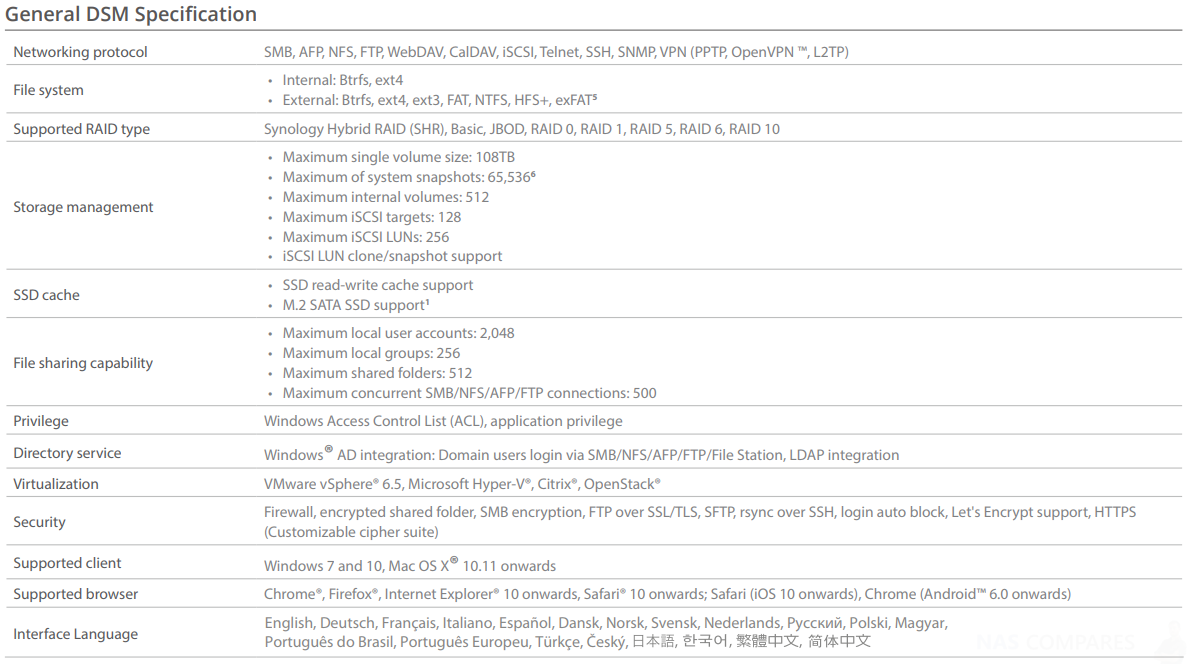Click Maximum iSCSI targets: 128 line

click(x=372, y=217)
